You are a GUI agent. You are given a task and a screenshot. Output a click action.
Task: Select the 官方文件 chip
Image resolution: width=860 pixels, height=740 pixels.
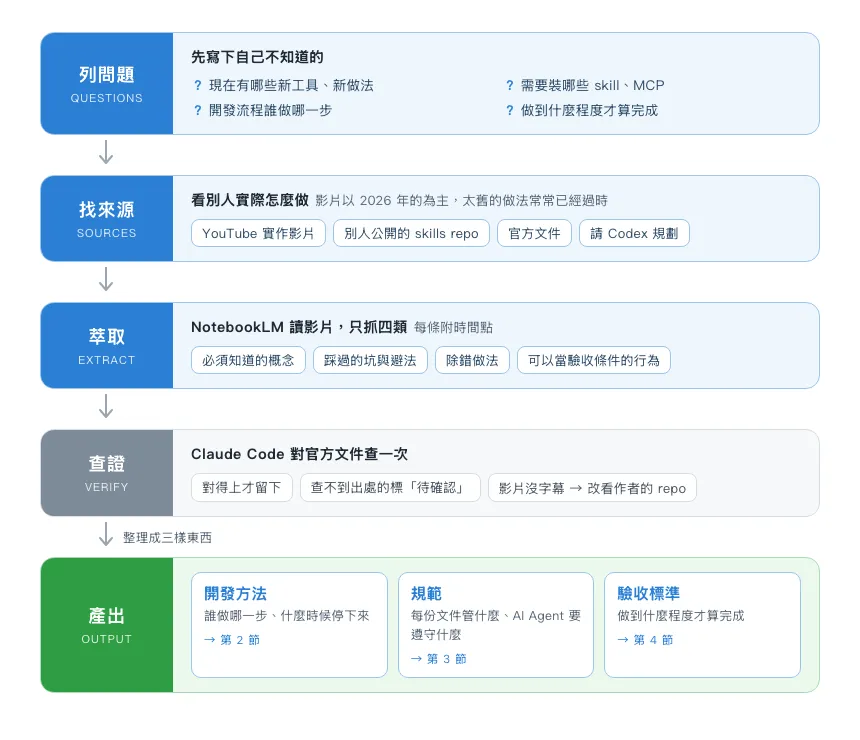pyautogui.click(x=534, y=233)
